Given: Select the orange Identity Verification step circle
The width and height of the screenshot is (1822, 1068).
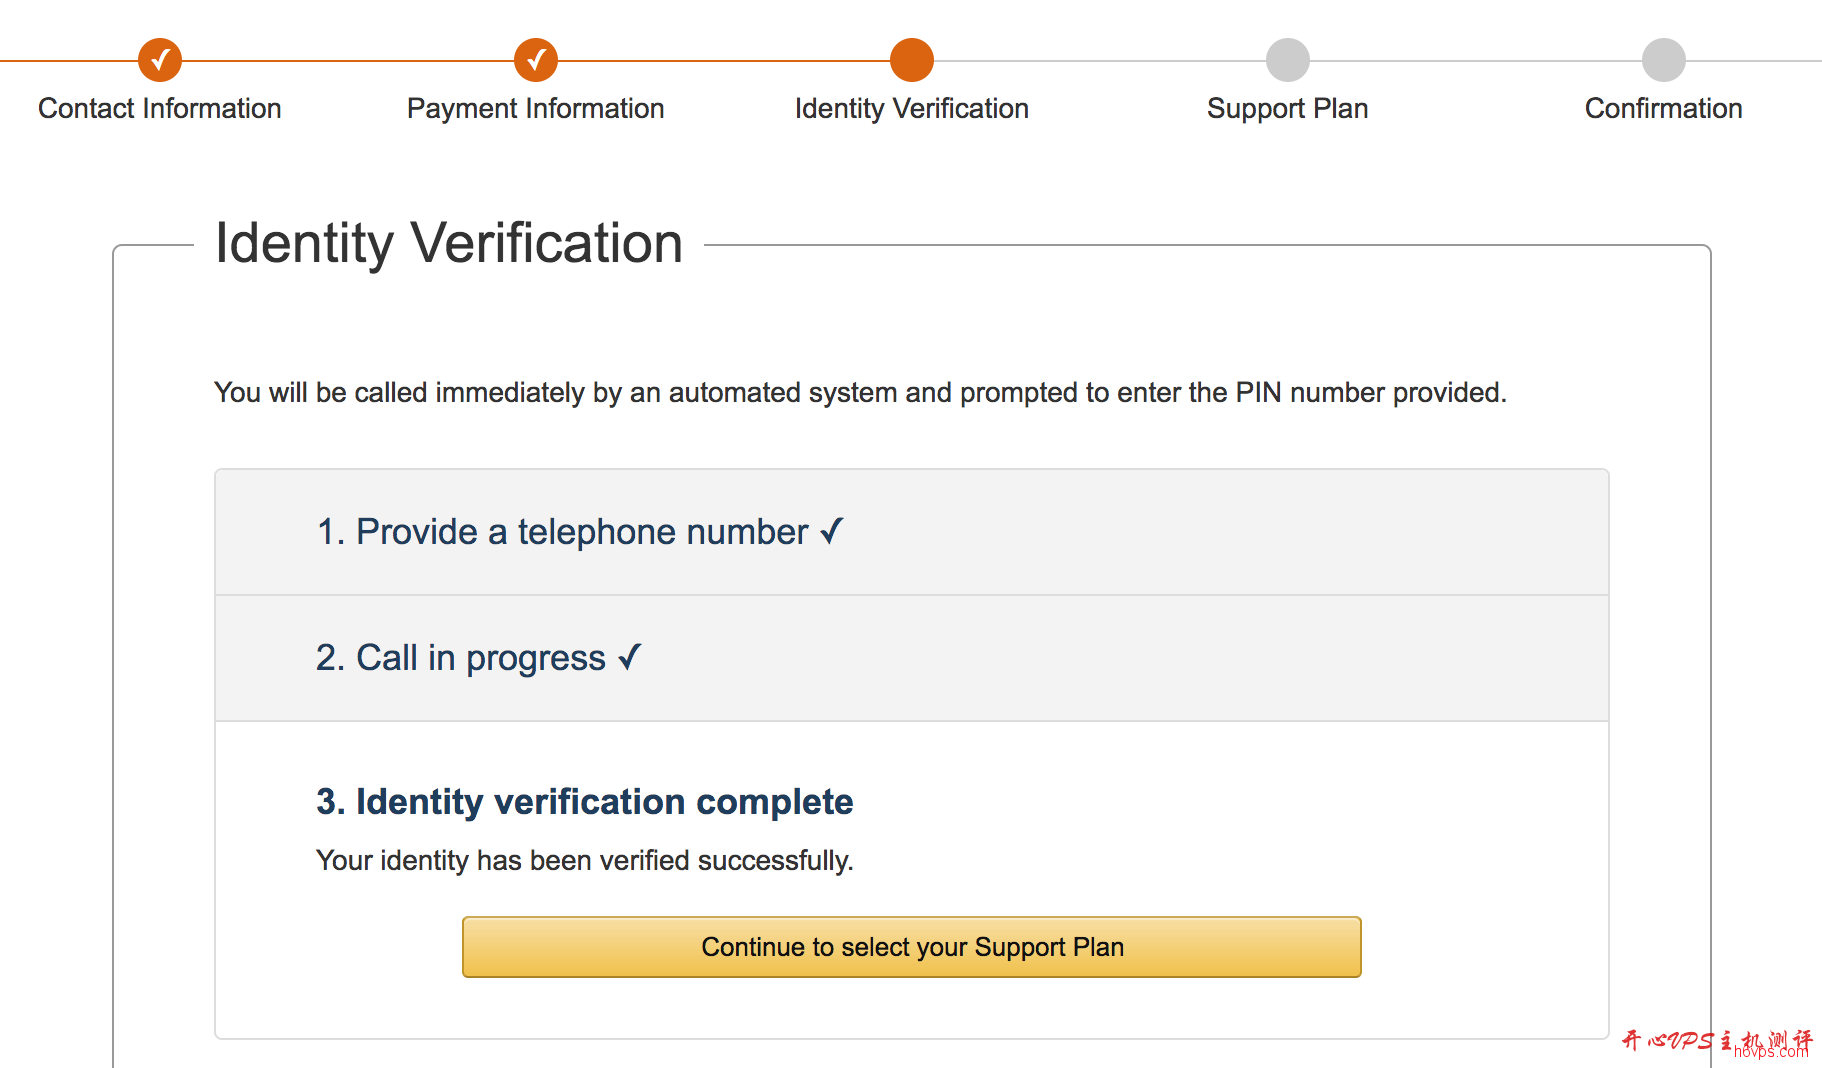Looking at the screenshot, I should click(911, 59).
